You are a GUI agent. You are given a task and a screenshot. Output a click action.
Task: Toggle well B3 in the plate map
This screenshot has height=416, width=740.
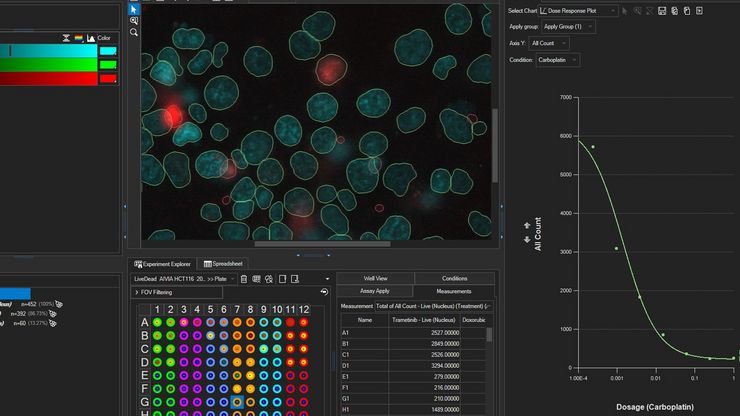[x=184, y=336]
